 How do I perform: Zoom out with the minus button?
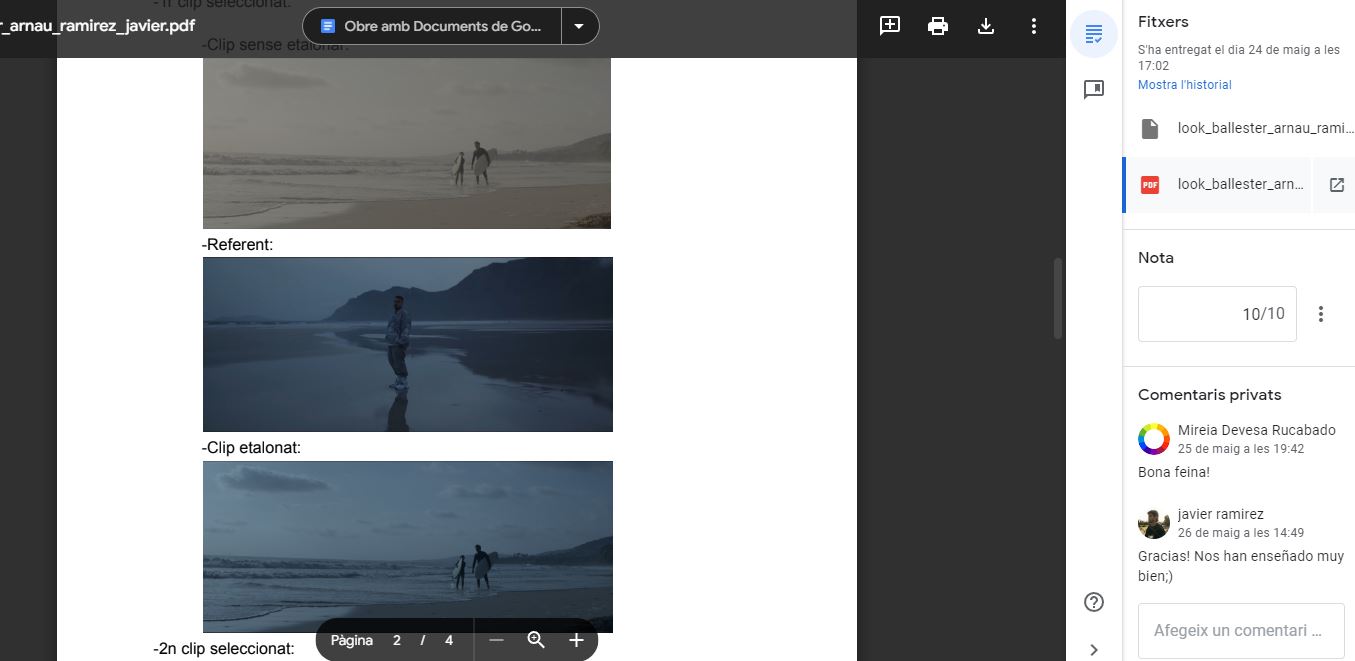point(497,640)
